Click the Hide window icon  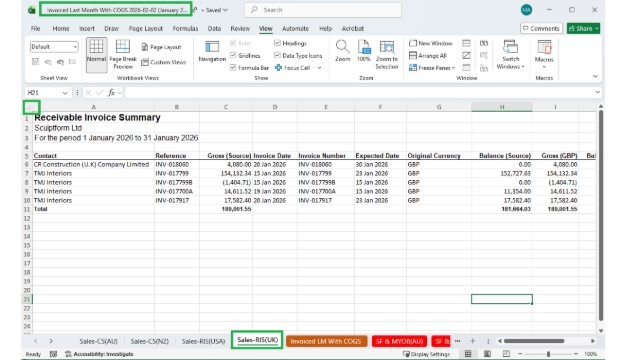[466, 56]
